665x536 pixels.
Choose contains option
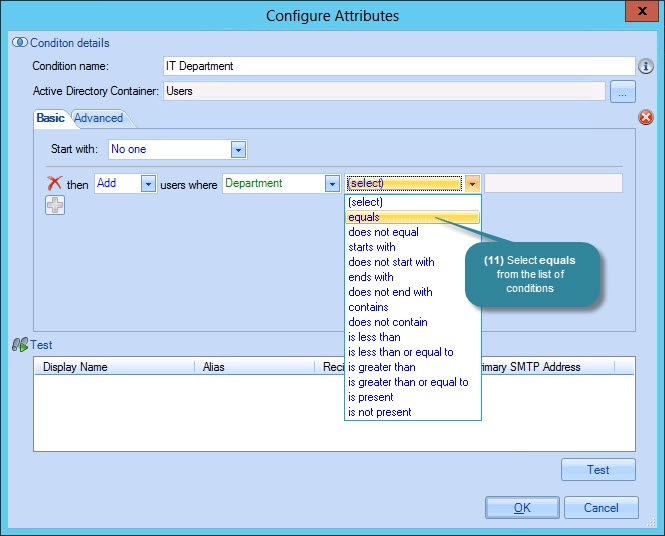click(x=413, y=307)
